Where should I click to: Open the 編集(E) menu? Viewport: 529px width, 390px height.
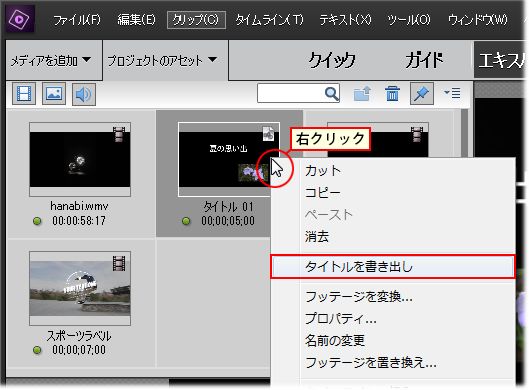[137, 20]
